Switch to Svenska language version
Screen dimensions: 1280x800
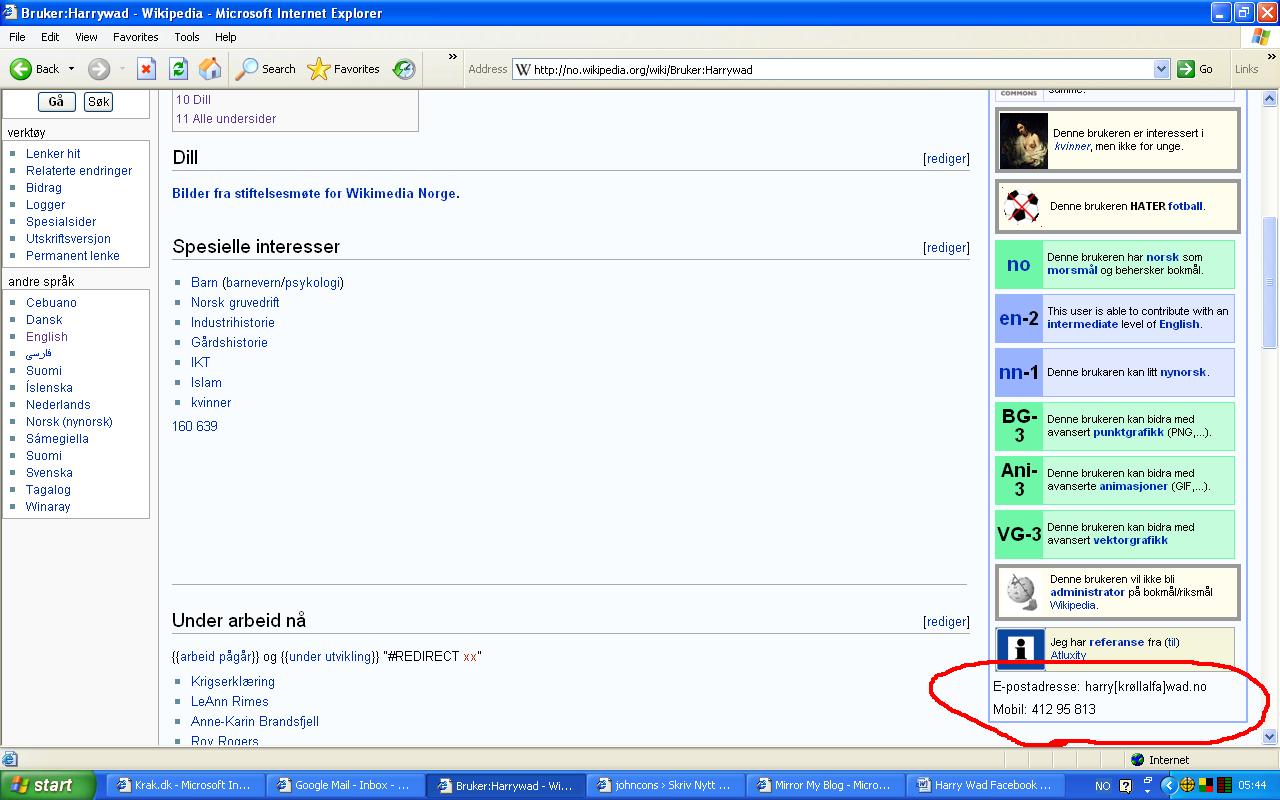[x=49, y=473]
